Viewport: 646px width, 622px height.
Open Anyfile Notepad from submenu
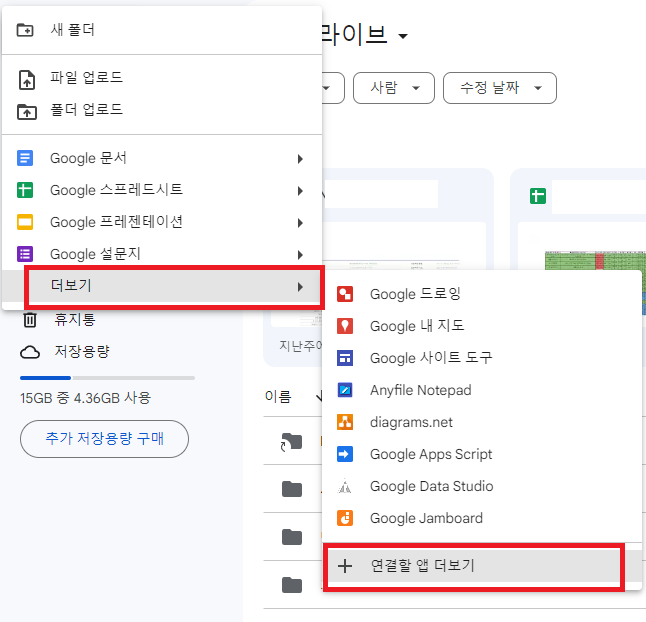[x=482, y=390]
